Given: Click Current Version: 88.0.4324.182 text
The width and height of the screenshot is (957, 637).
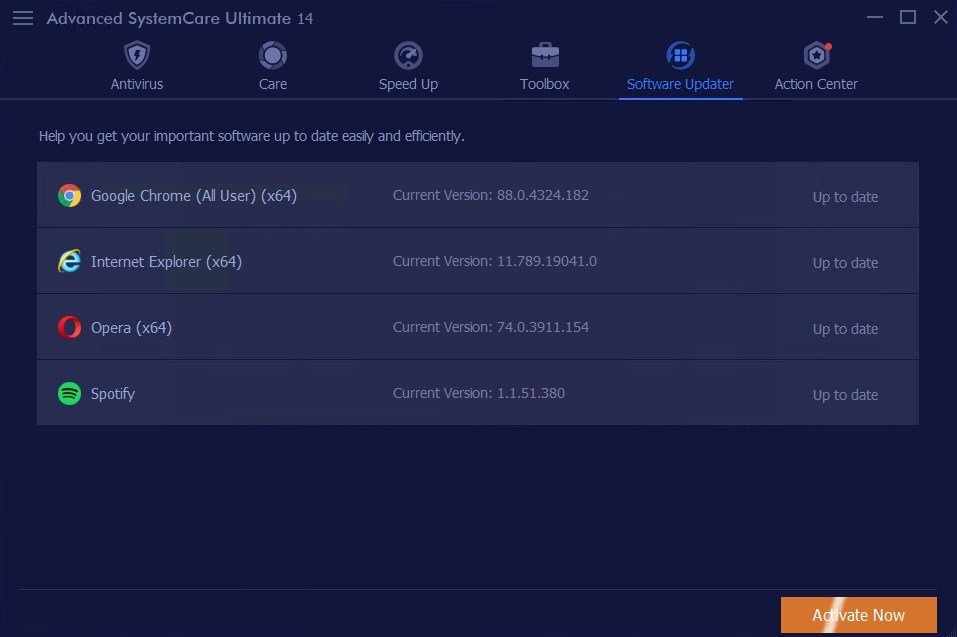Looking at the screenshot, I should 491,195.
